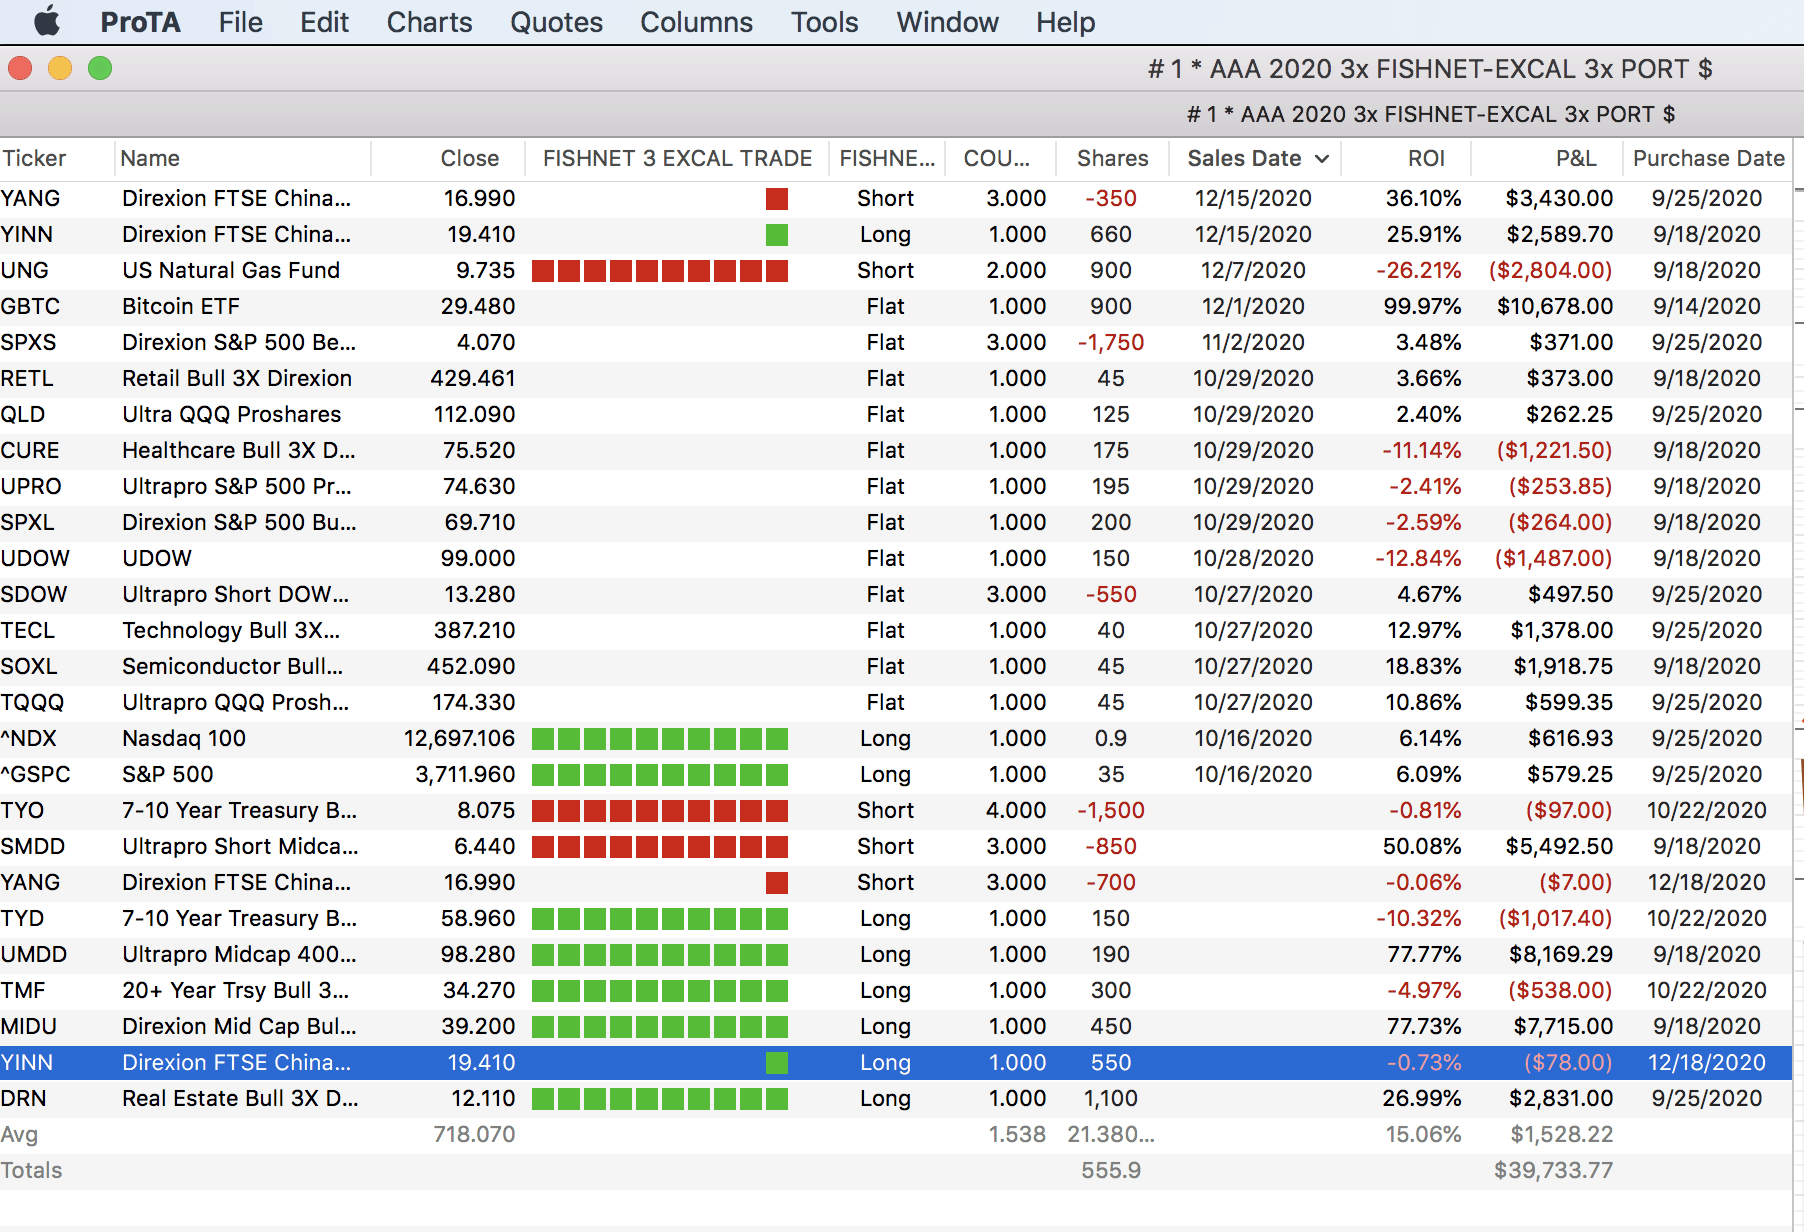Open the Columns menu
This screenshot has height=1232, width=1804.
point(696,22)
